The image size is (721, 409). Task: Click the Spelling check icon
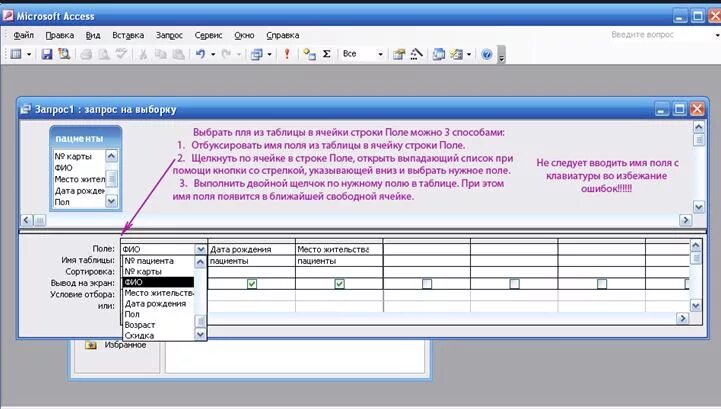click(x=121, y=54)
